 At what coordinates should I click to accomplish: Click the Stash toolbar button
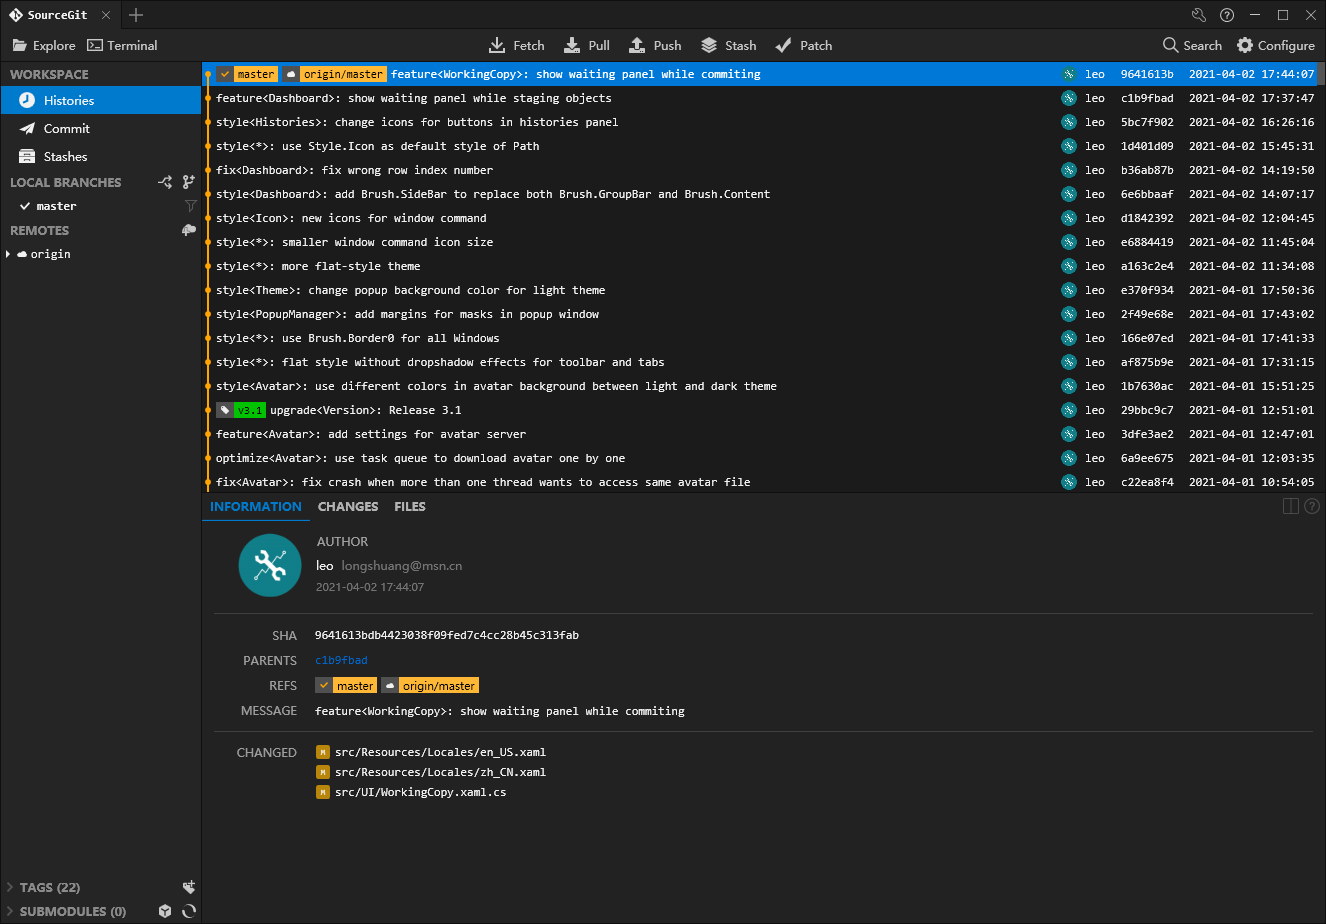pos(728,45)
